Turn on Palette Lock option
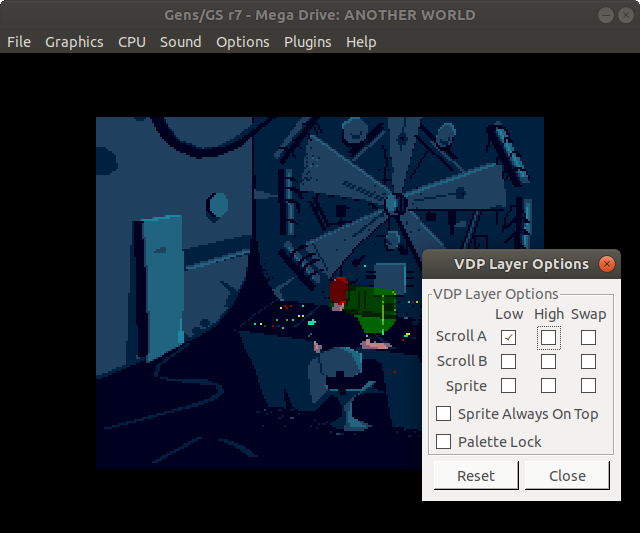Screen dimensions: 640x533 [444, 442]
